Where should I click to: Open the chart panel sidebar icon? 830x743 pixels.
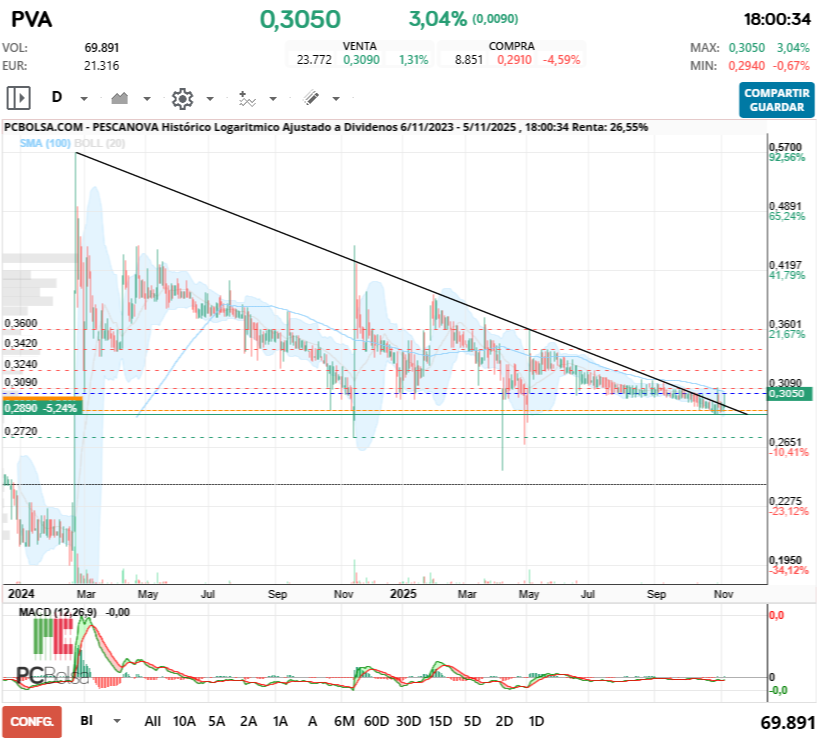point(17,97)
